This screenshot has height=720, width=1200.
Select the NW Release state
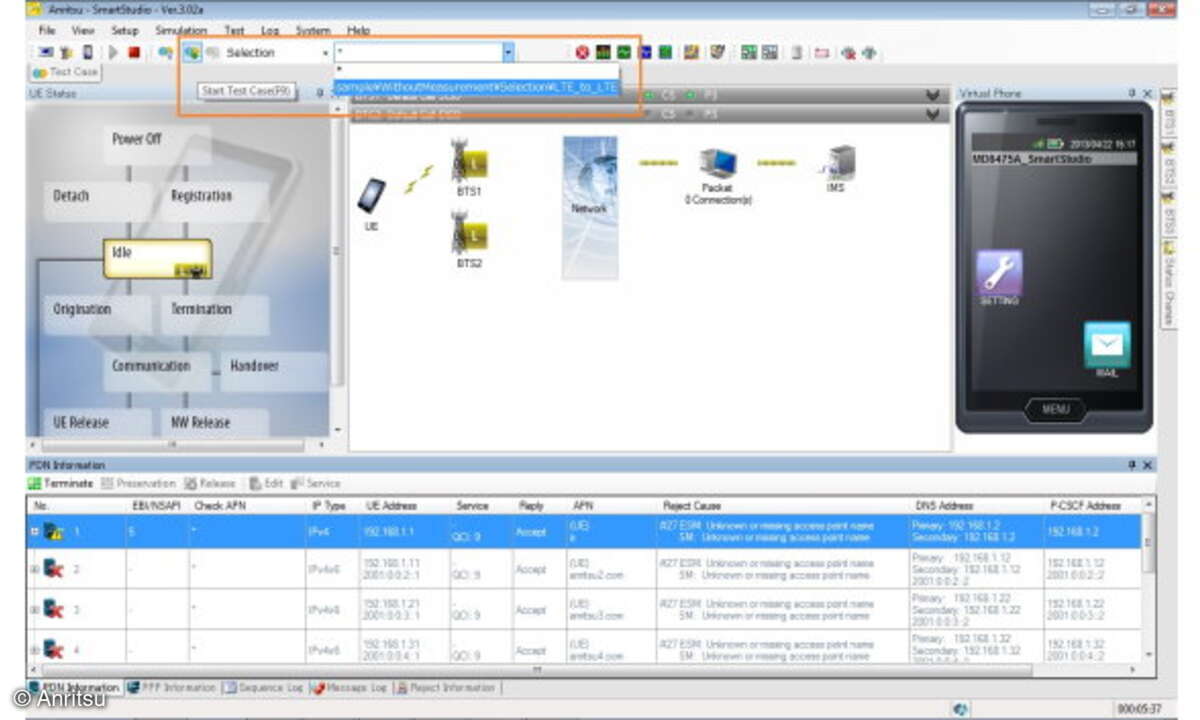pos(214,423)
